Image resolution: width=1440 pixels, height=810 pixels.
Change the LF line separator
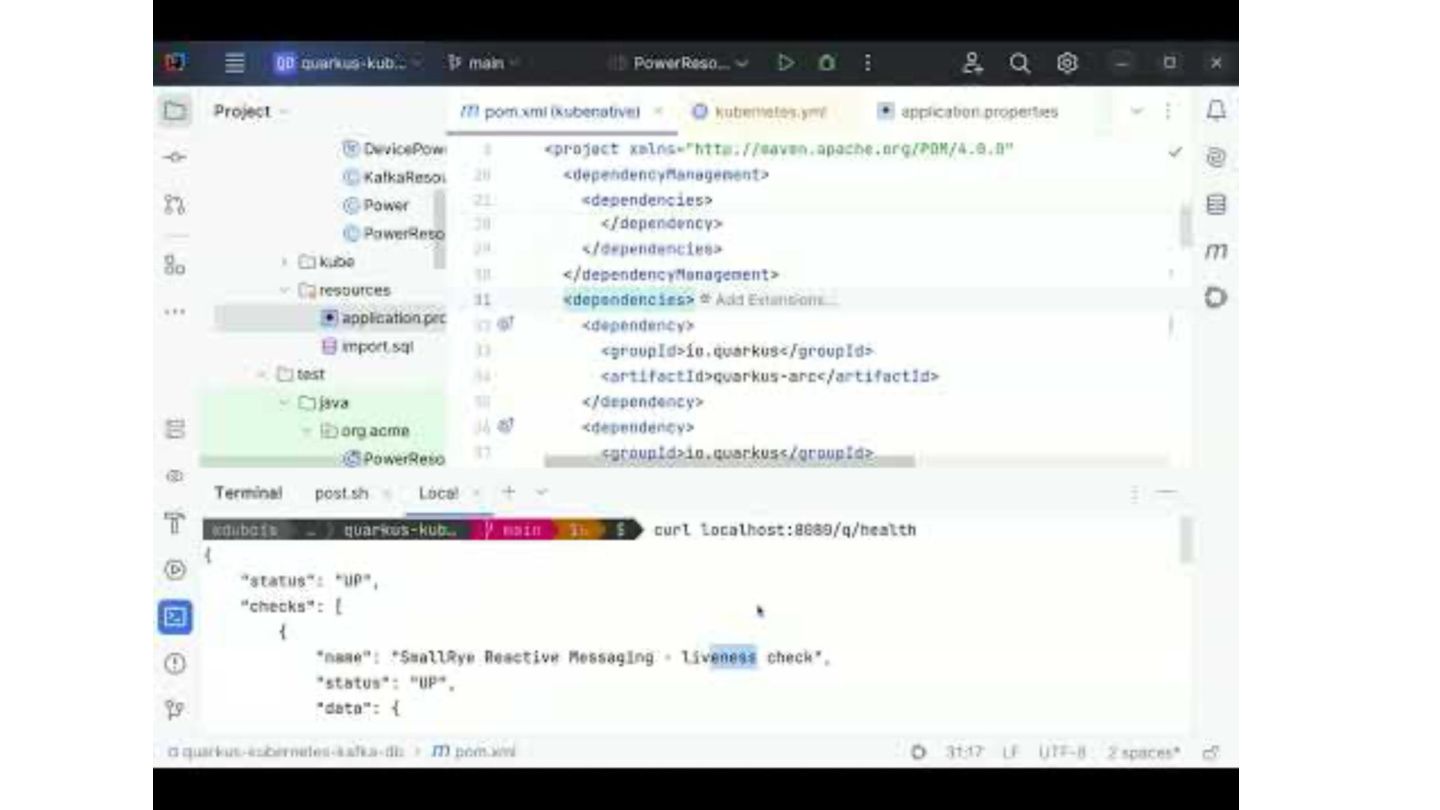pos(1011,751)
